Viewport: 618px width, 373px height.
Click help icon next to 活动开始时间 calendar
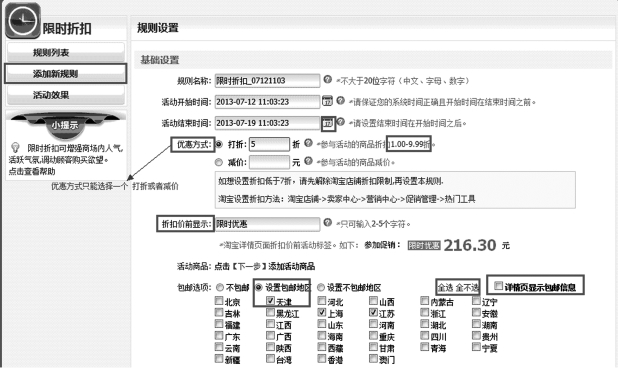pos(341,101)
